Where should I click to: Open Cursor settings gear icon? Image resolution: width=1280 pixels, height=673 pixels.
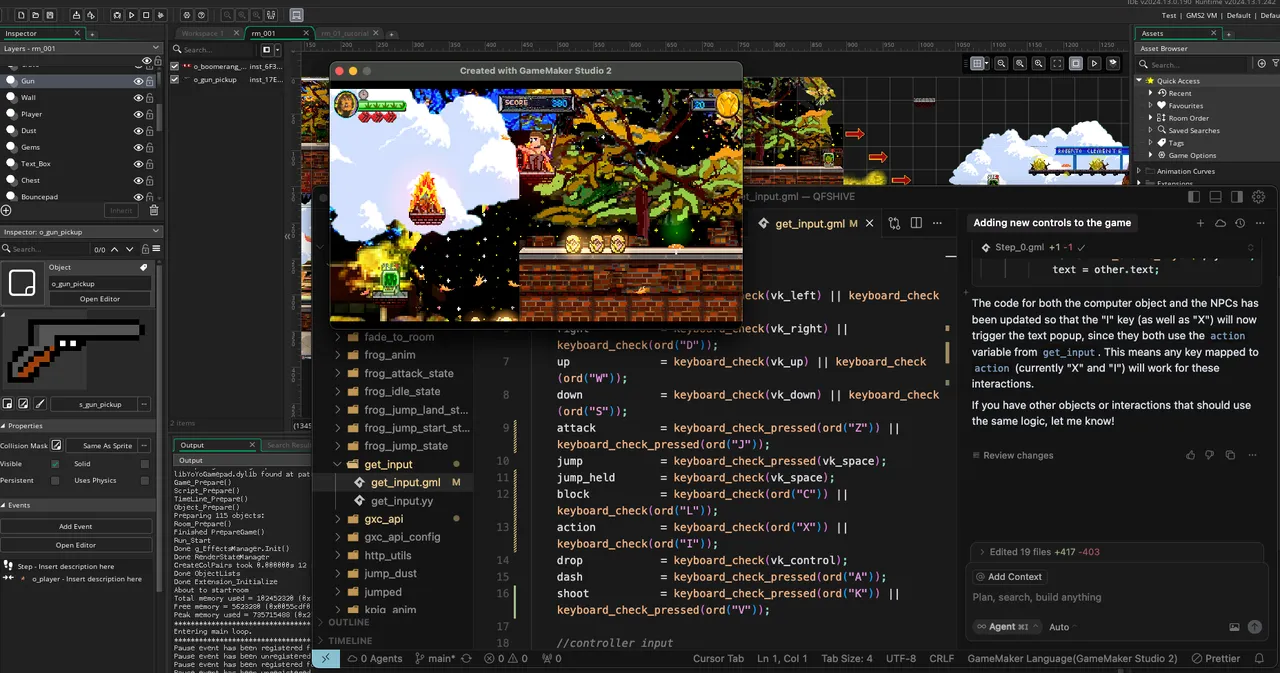1258,197
